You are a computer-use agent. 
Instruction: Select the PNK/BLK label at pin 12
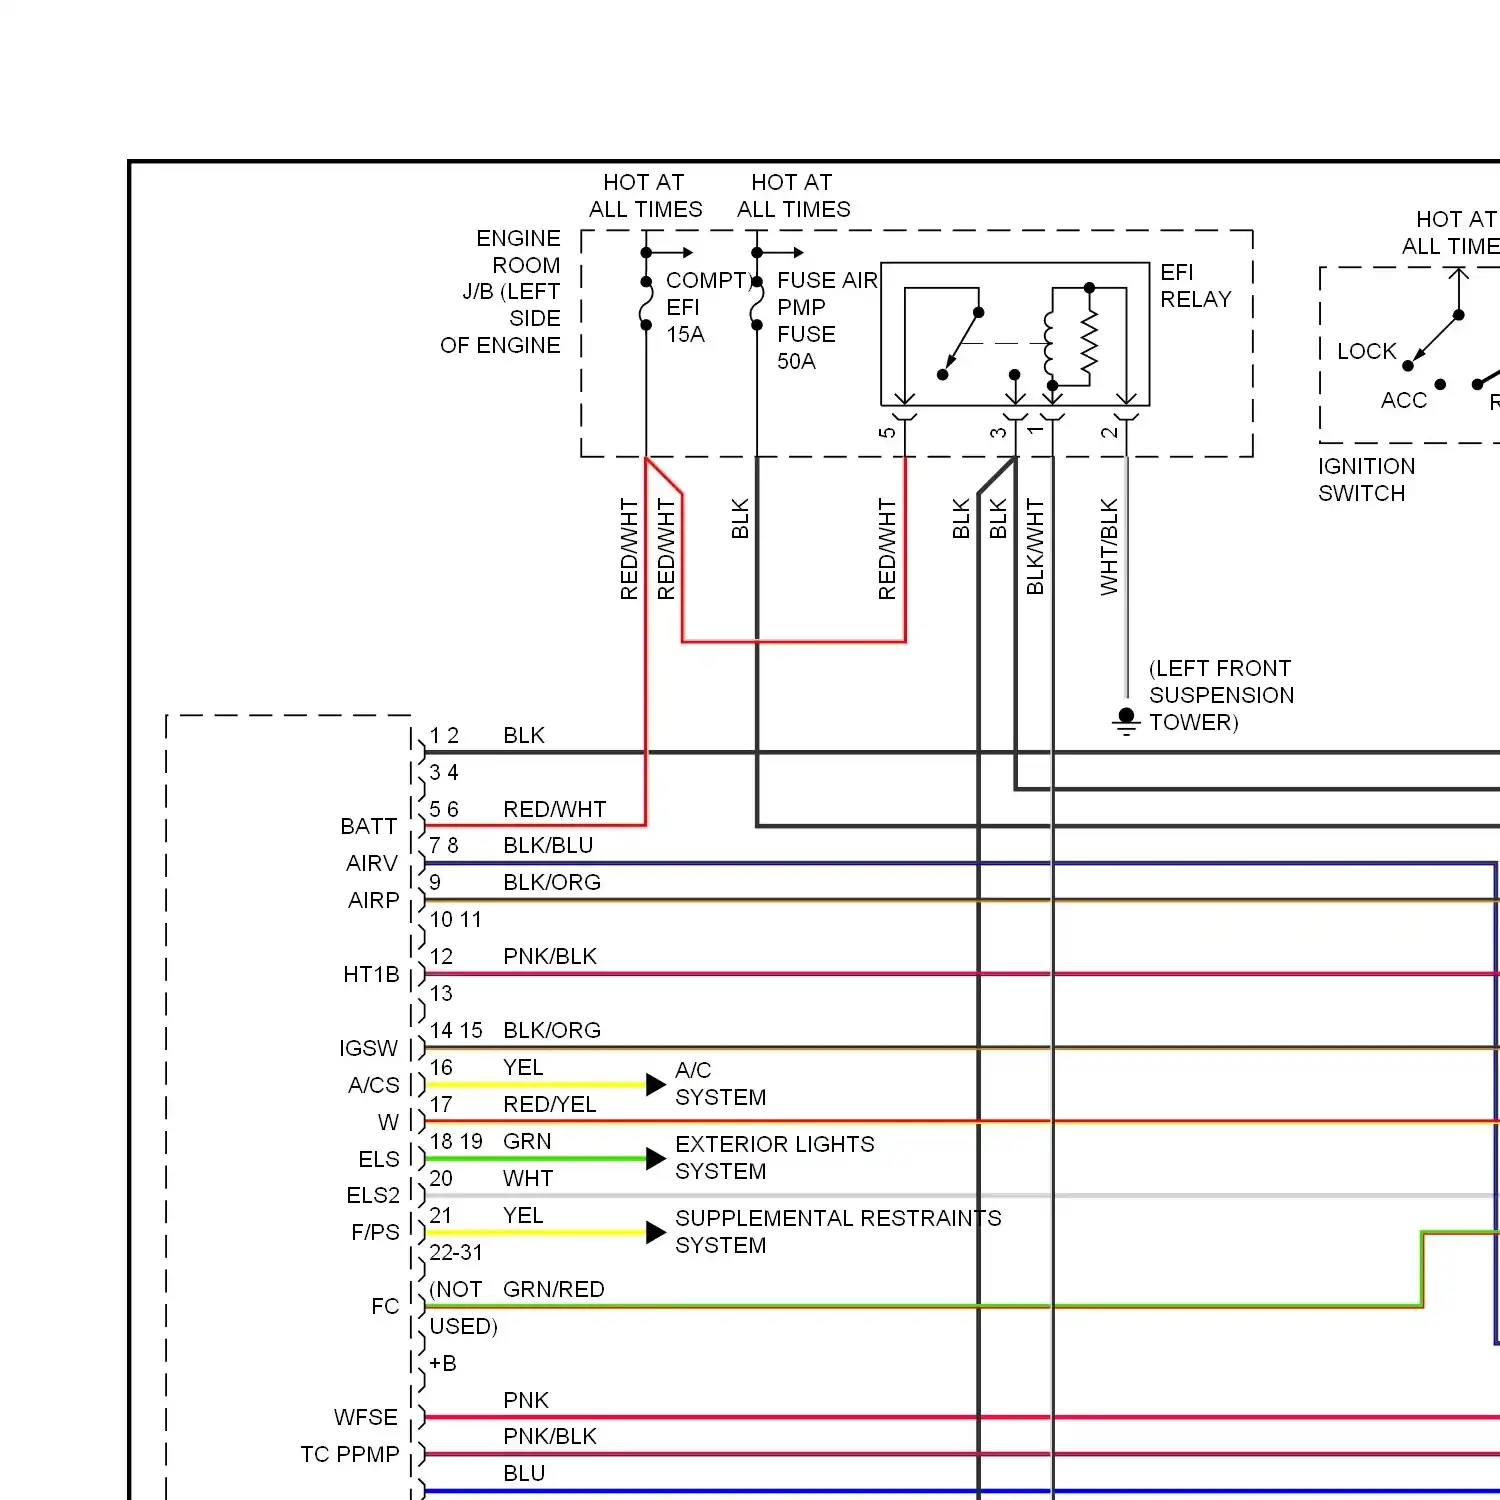[550, 956]
